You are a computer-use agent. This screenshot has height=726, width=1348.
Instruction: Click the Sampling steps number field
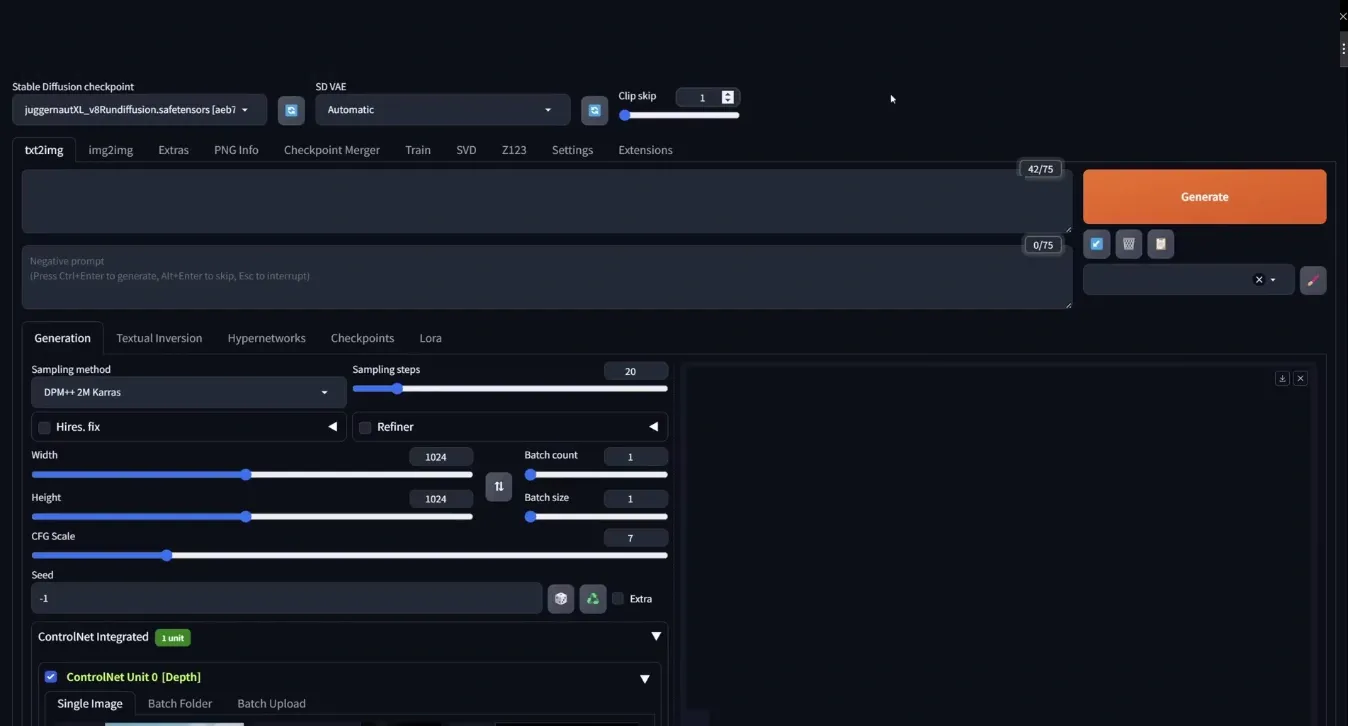pyautogui.click(x=636, y=371)
